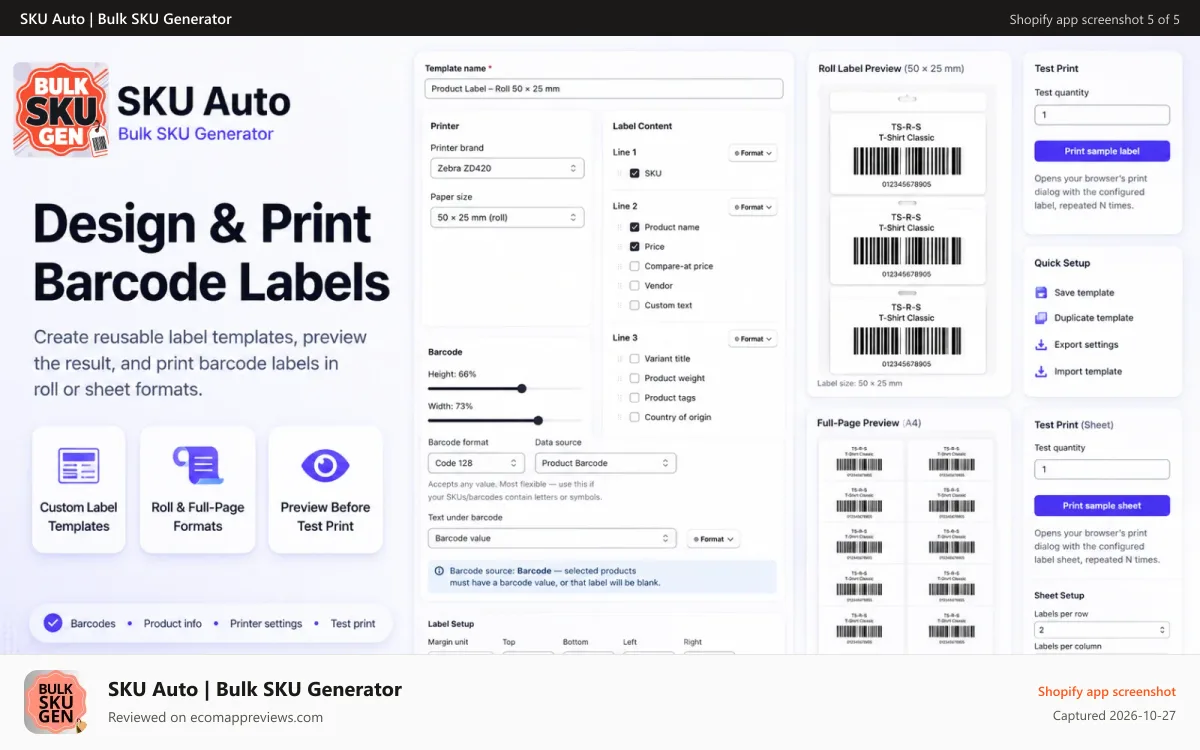Click the Barcodes feature tag
Image resolution: width=1200 pixels, height=750 pixels.
pyautogui.click(x=93, y=623)
